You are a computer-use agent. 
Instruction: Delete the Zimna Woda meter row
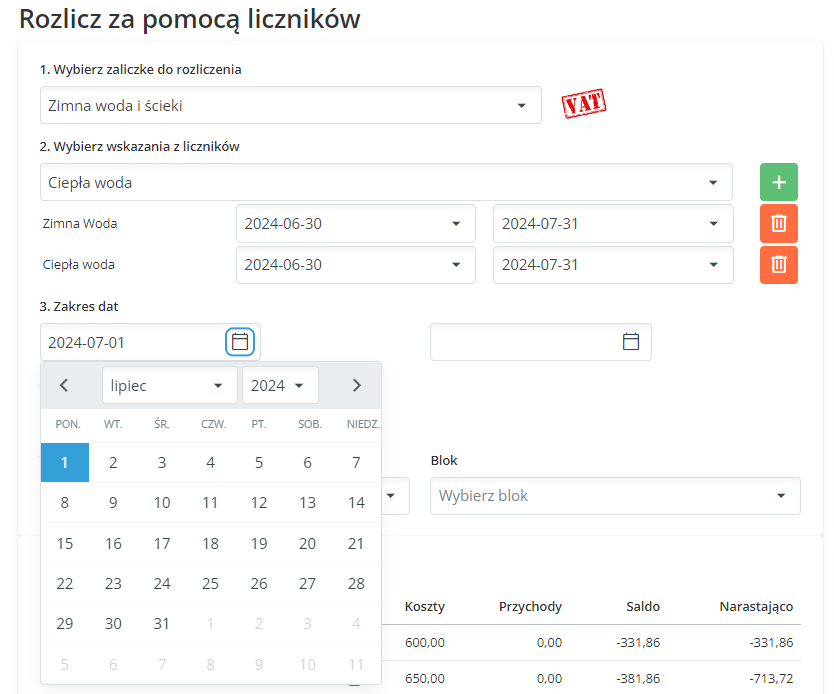[x=778, y=223]
